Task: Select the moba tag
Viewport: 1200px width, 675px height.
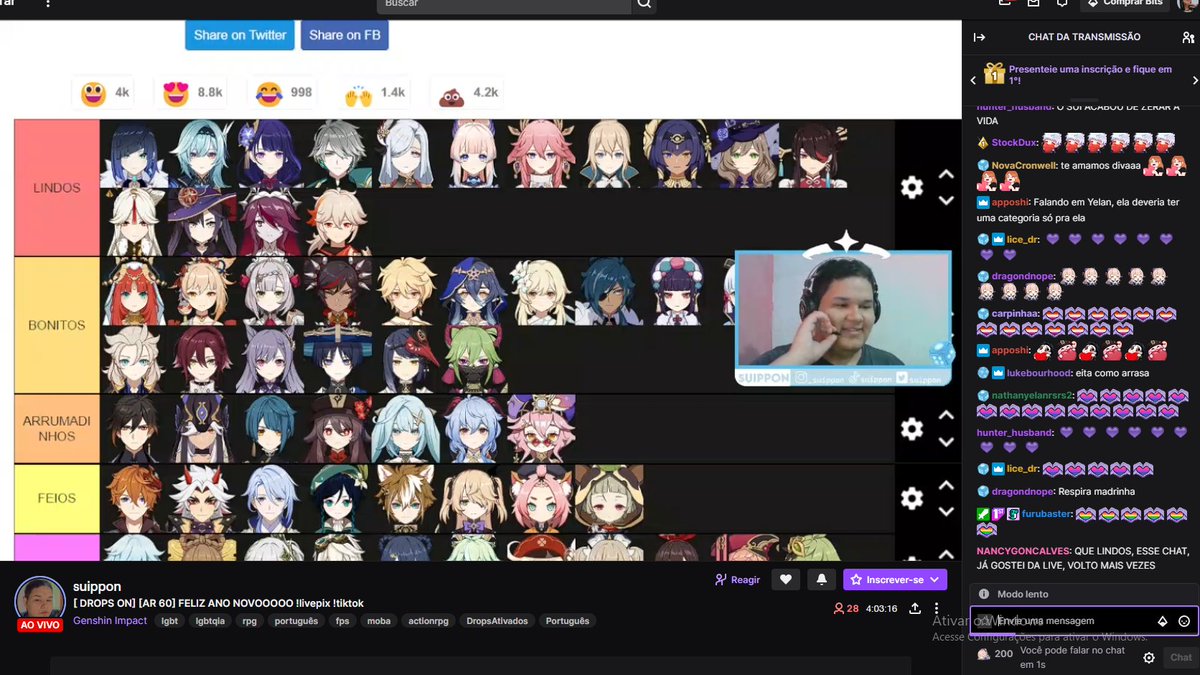Action: pyautogui.click(x=379, y=621)
